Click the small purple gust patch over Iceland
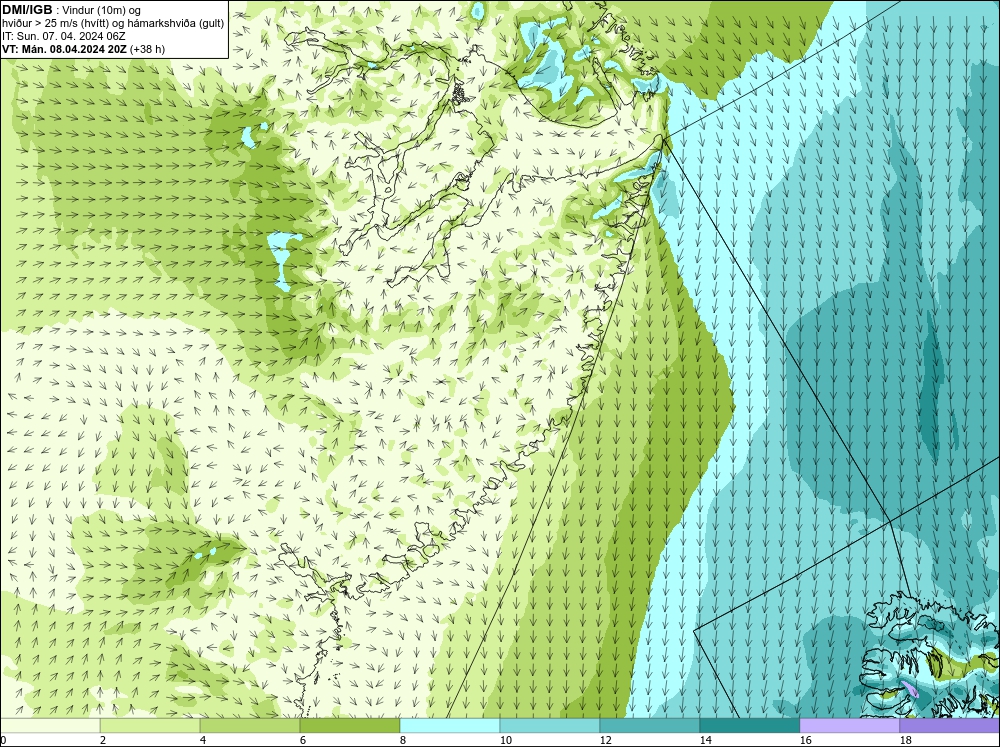 click(909, 688)
